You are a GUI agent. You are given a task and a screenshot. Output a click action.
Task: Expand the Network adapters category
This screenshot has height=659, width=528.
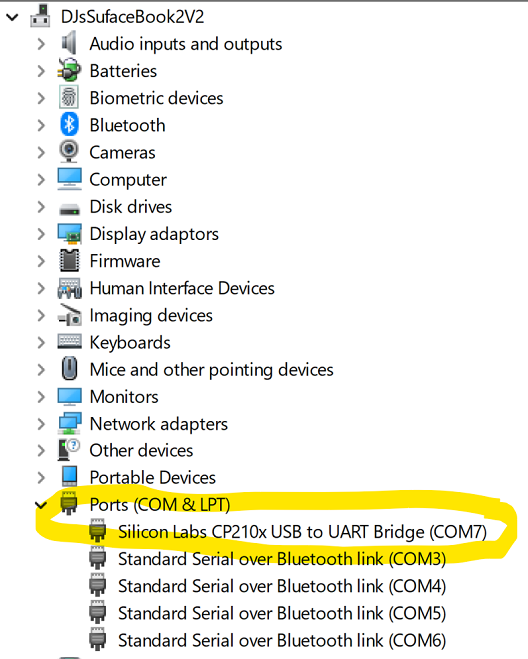click(x=41, y=424)
